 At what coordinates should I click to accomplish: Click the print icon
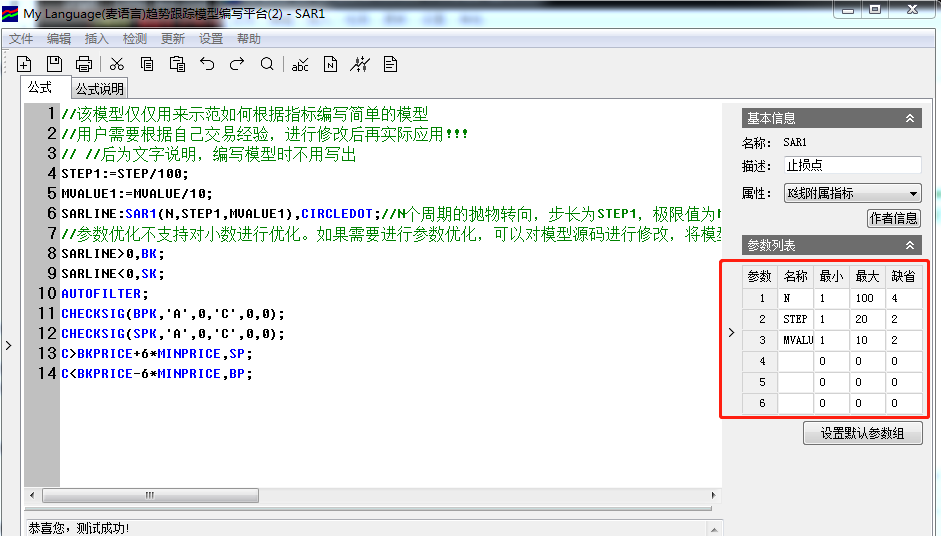84,64
